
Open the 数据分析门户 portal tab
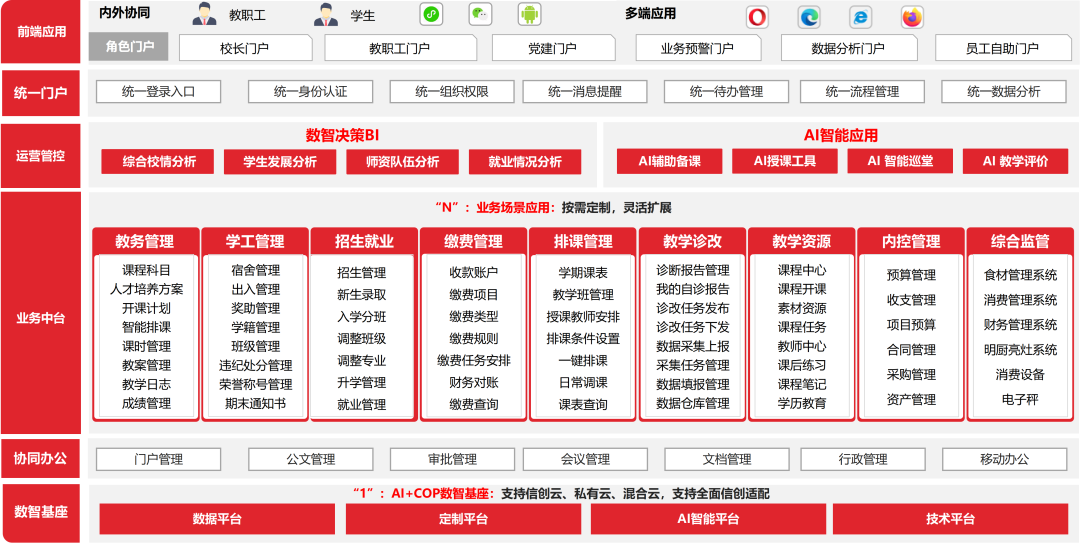(x=848, y=48)
